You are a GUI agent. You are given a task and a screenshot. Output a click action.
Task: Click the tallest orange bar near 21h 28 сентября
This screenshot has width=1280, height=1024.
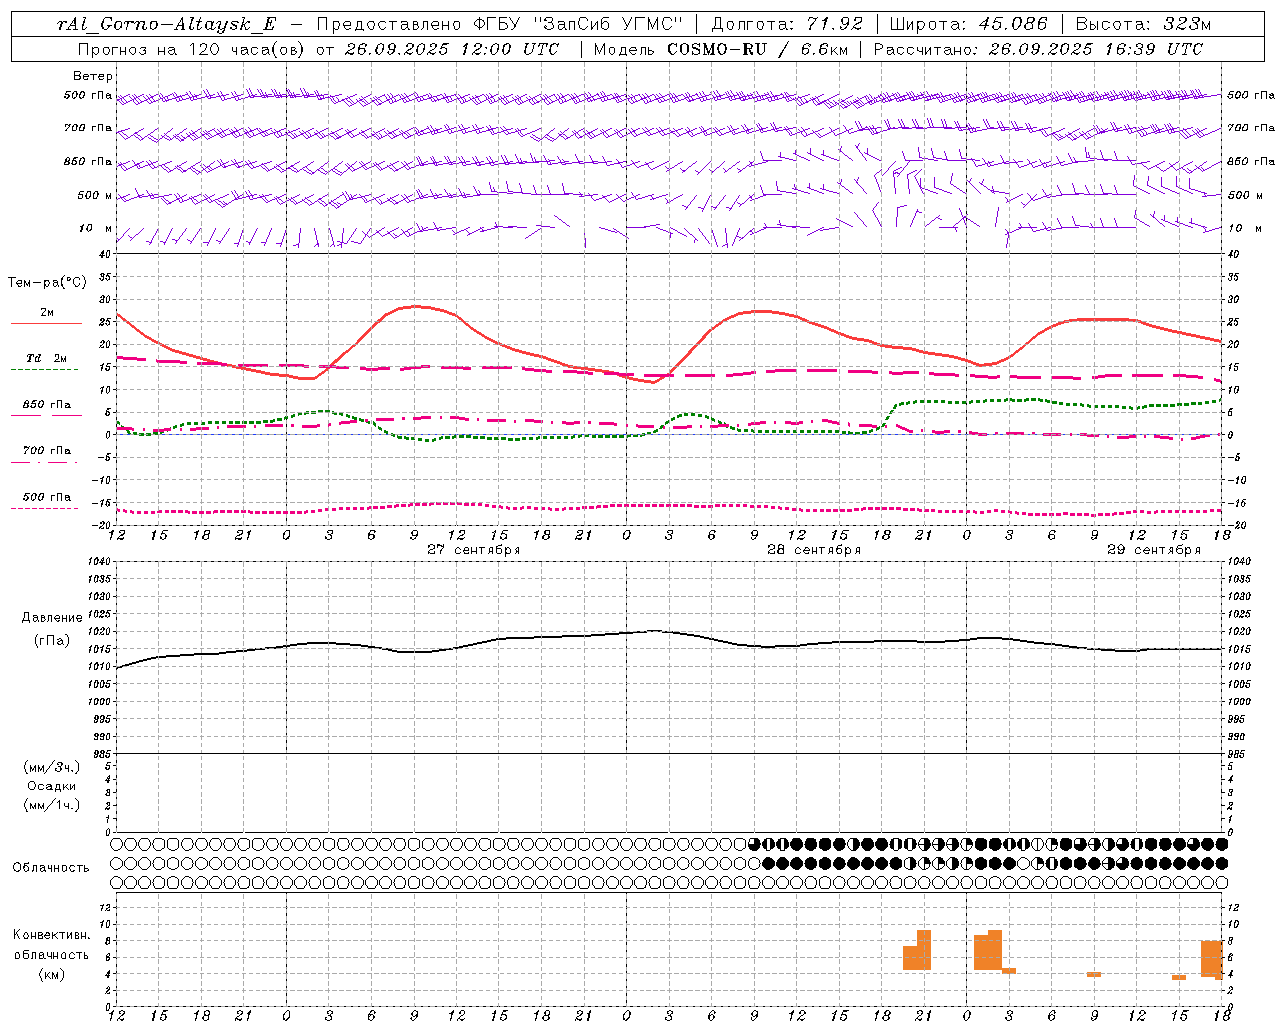click(924, 950)
